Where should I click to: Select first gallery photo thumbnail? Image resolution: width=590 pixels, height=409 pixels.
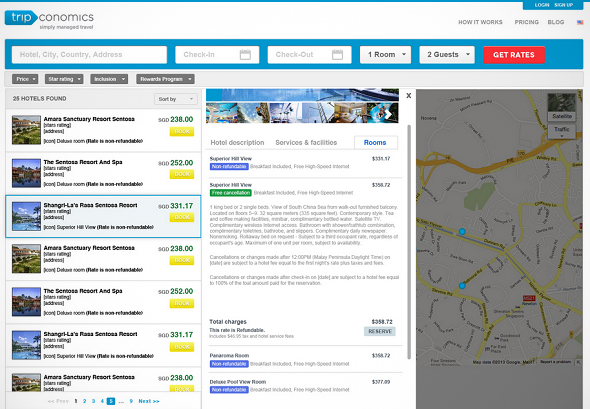click(x=222, y=113)
